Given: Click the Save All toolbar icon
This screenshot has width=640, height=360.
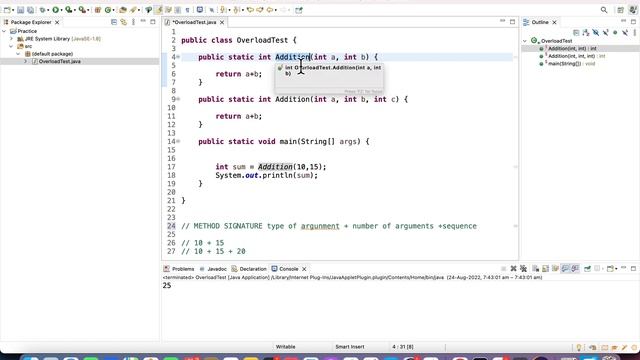Looking at the screenshot, I should tap(31, 10).
